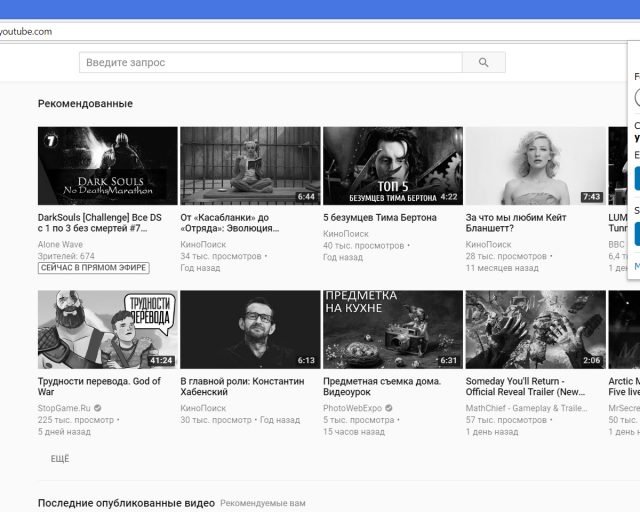Image resolution: width=640 pixels, height=512 pixels.
Task: Click the 'СЕЙЧАС В ПРЯМОМ ЭФИРЕ' live badge
Action: [93, 268]
